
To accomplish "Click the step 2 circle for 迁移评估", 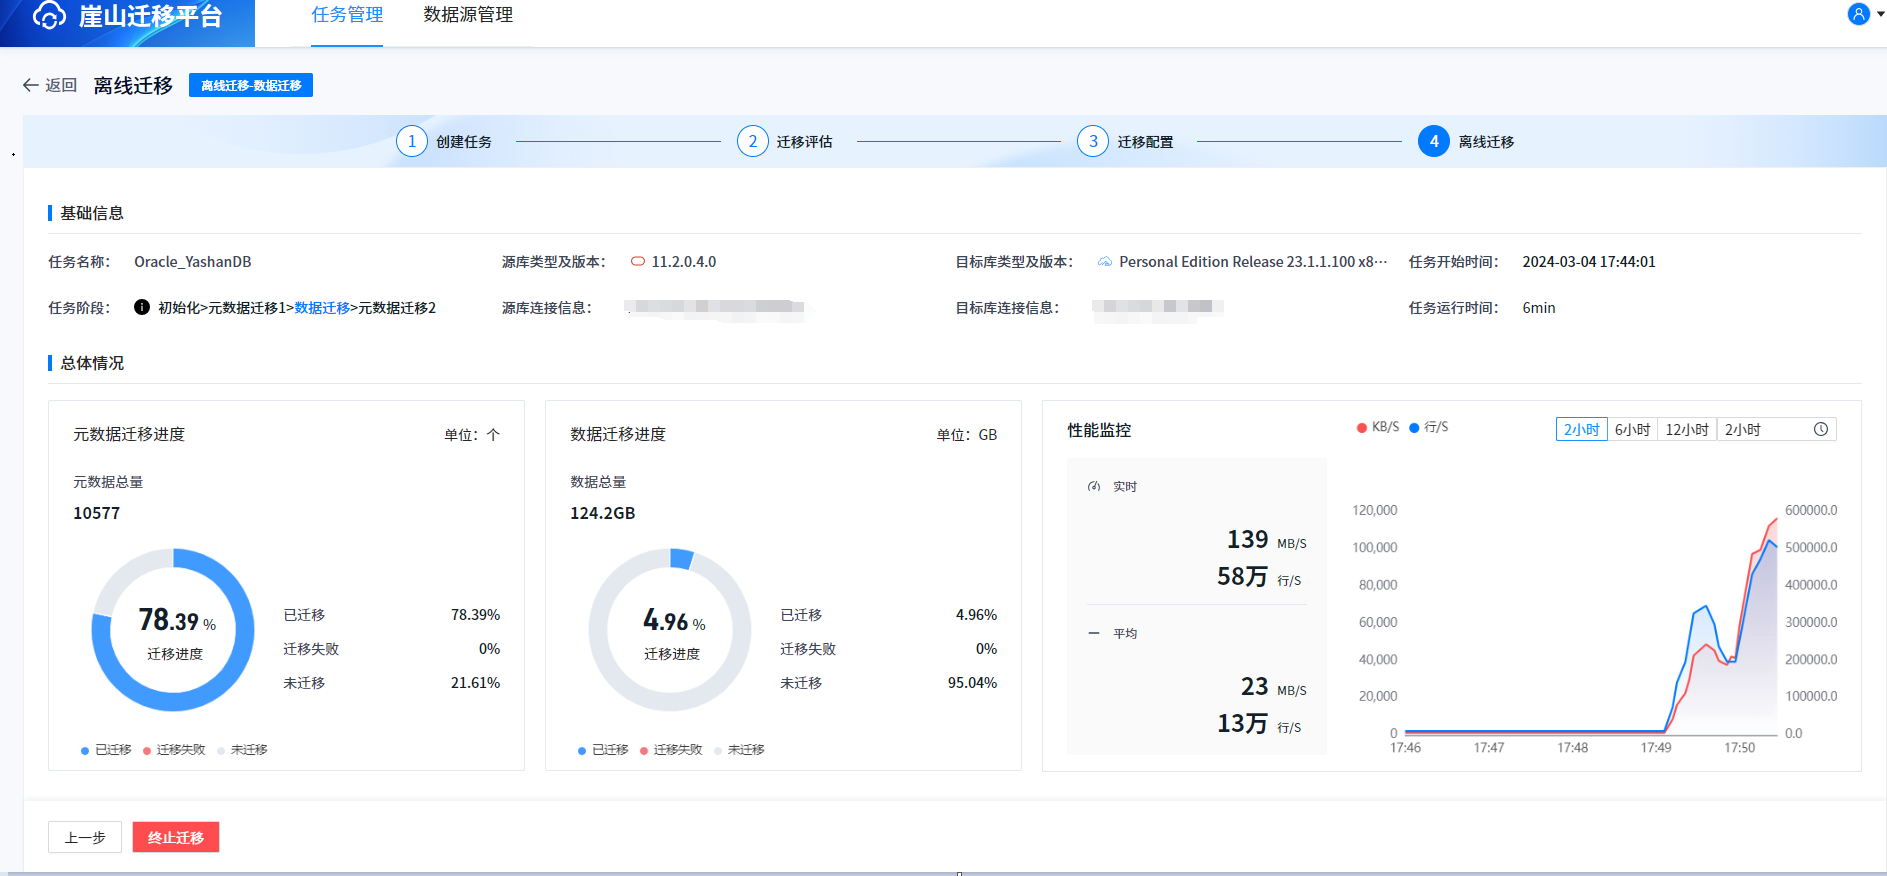I will point(753,141).
